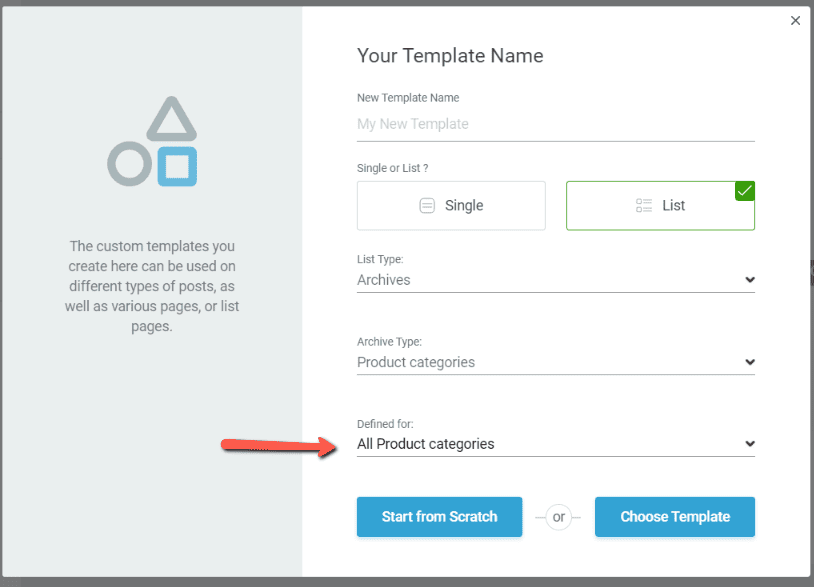Click the Choose Template button
Image resolution: width=814 pixels, height=587 pixels.
[x=674, y=517]
